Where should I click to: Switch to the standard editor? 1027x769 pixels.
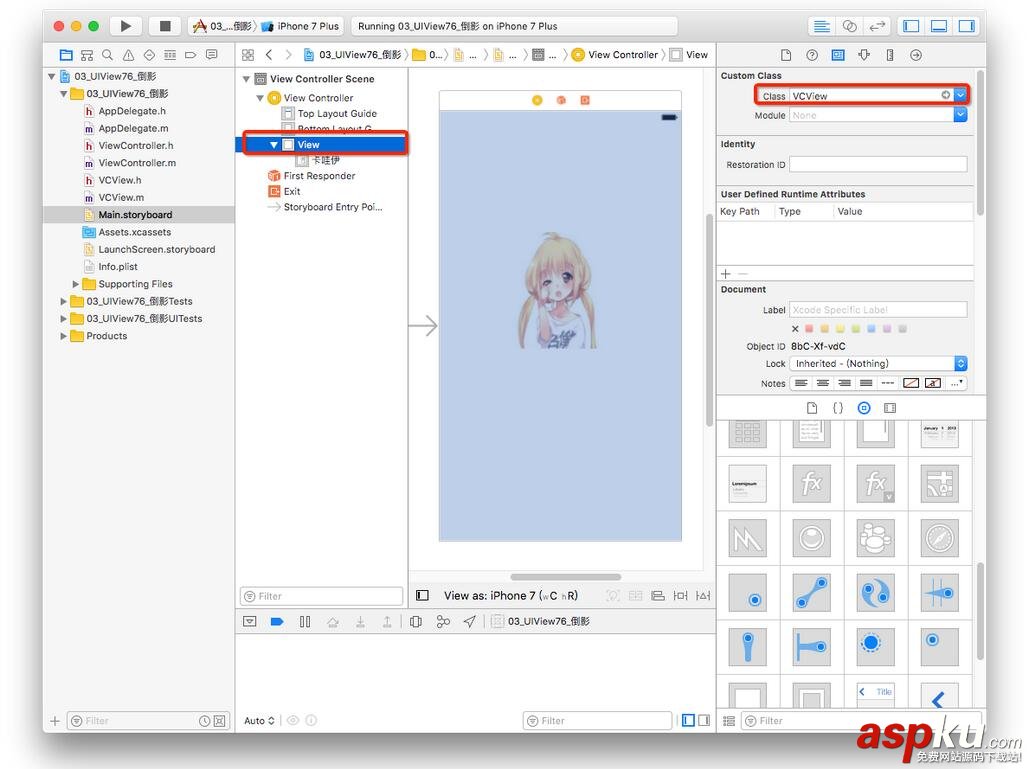821,26
